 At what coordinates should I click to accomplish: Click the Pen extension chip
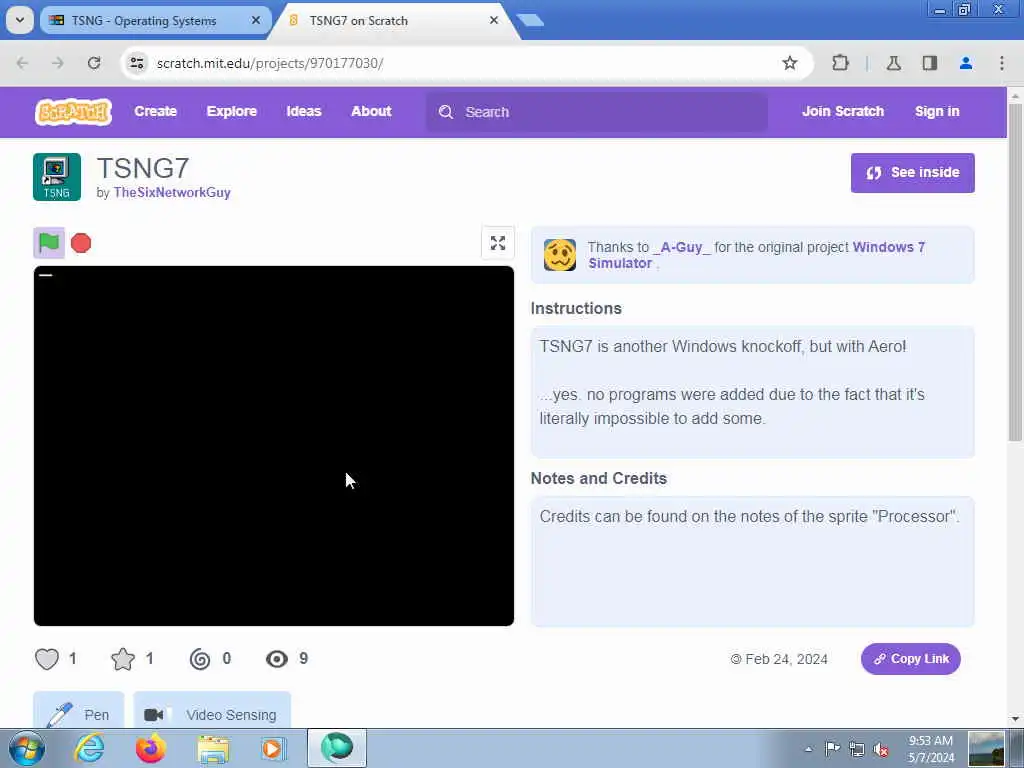point(79,713)
